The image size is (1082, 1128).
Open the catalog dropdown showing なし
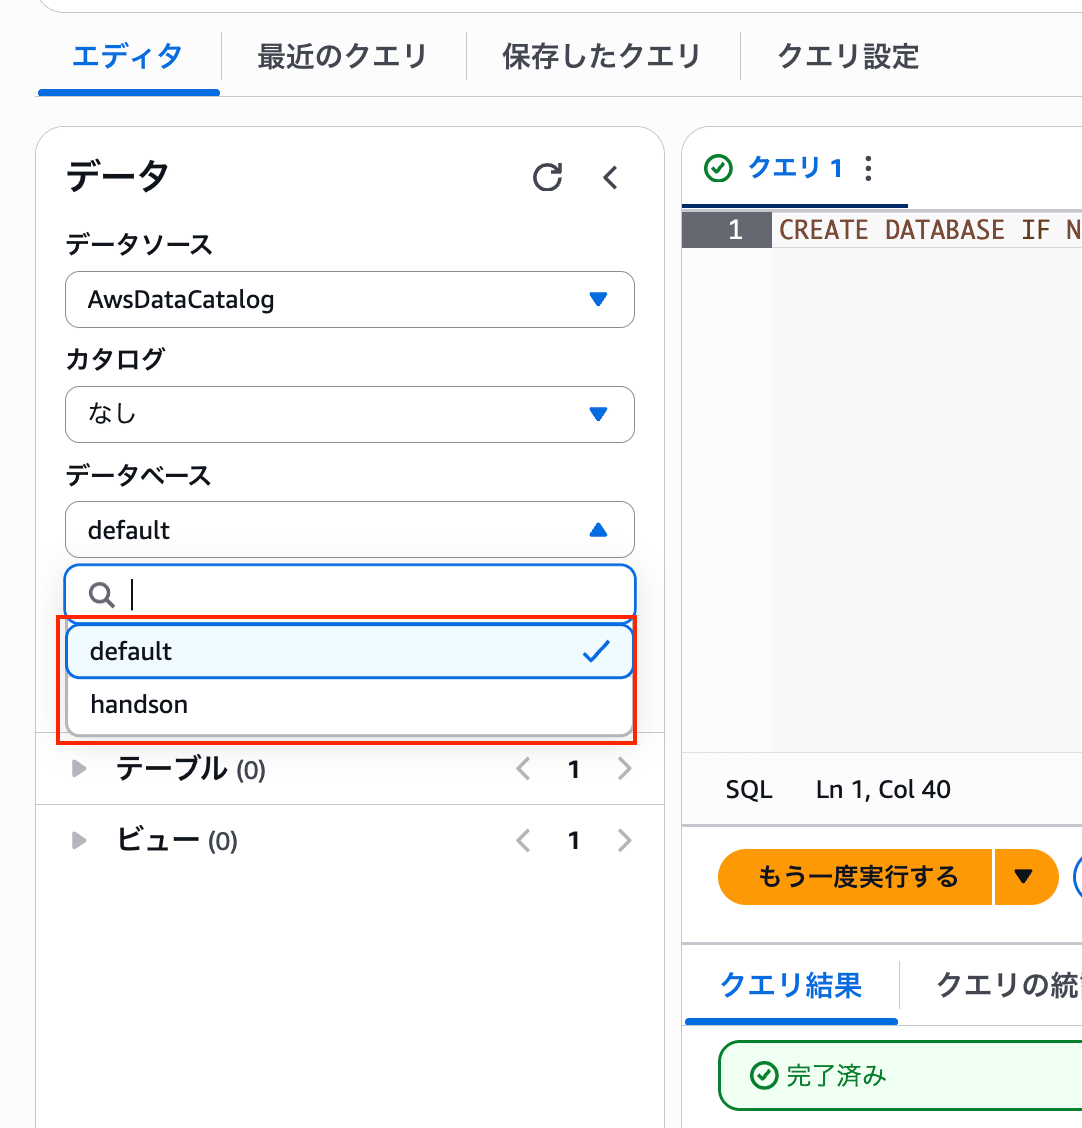click(350, 414)
